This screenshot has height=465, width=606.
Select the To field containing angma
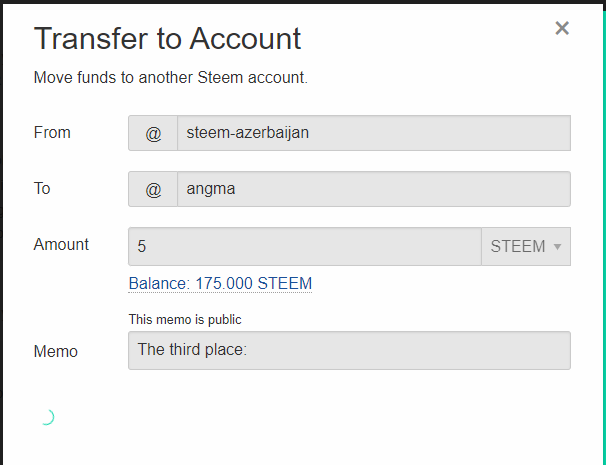[373, 189]
